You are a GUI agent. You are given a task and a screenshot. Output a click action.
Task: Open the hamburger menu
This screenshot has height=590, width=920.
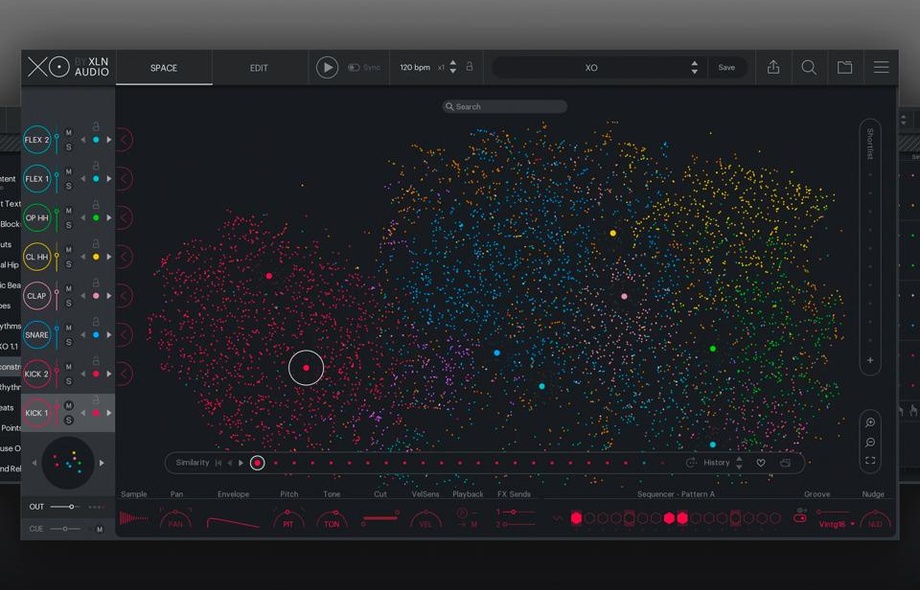(881, 68)
